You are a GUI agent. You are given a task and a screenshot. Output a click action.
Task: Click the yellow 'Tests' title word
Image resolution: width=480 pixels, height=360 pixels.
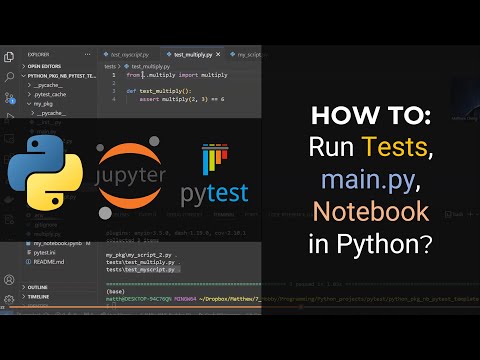(395, 146)
